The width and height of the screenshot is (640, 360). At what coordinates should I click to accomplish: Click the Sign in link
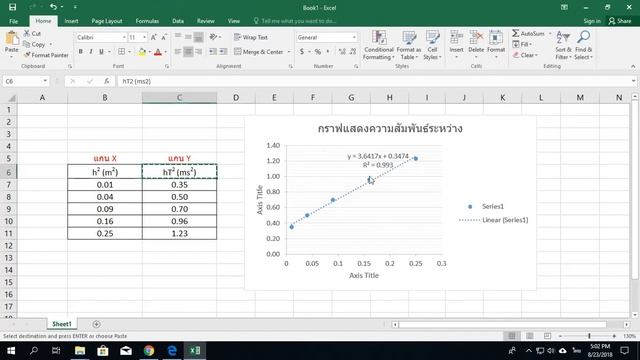592,21
